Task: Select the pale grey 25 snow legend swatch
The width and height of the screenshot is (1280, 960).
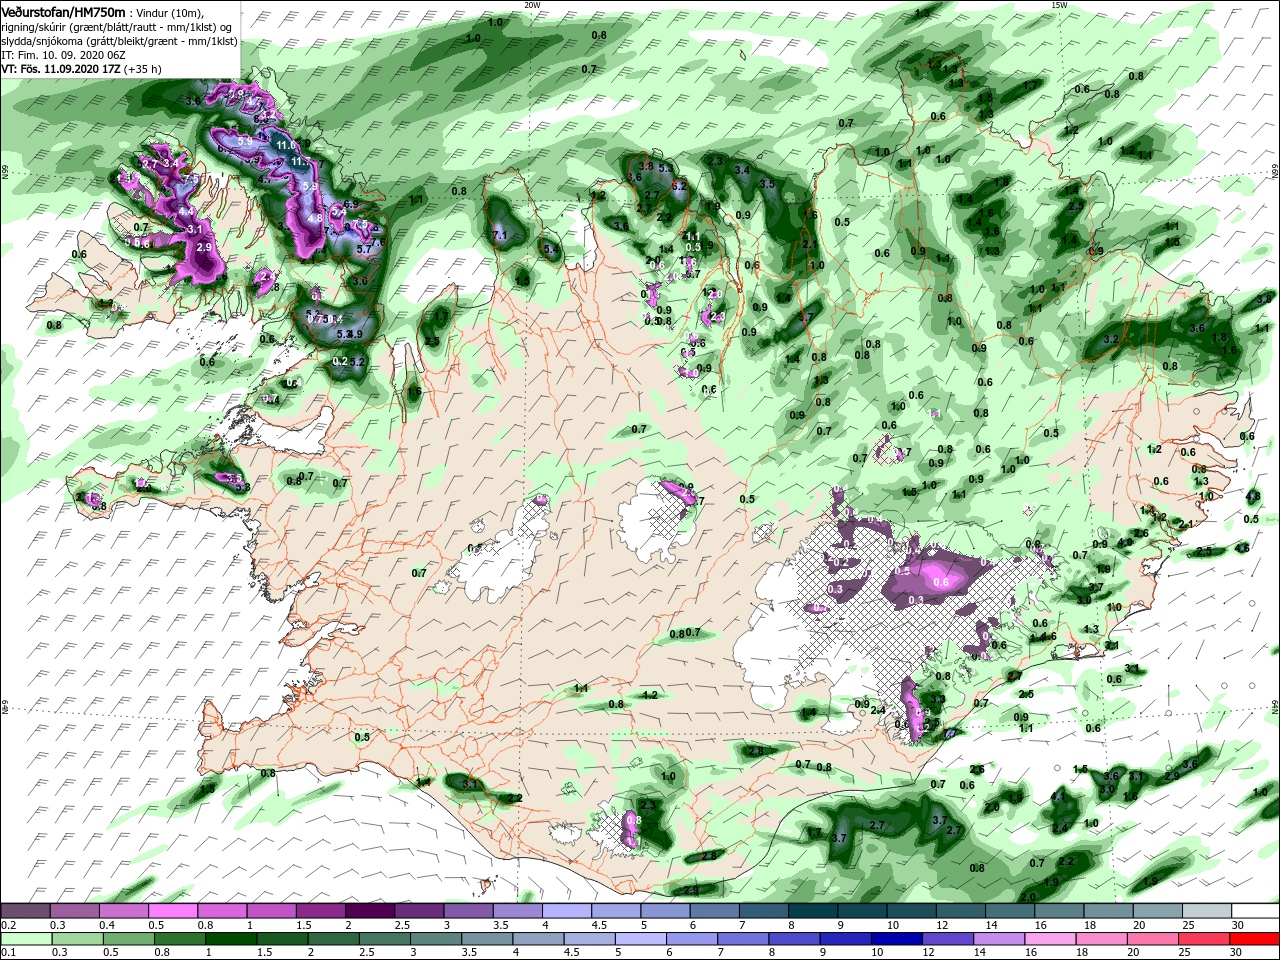Action: pyautogui.click(x=1206, y=910)
